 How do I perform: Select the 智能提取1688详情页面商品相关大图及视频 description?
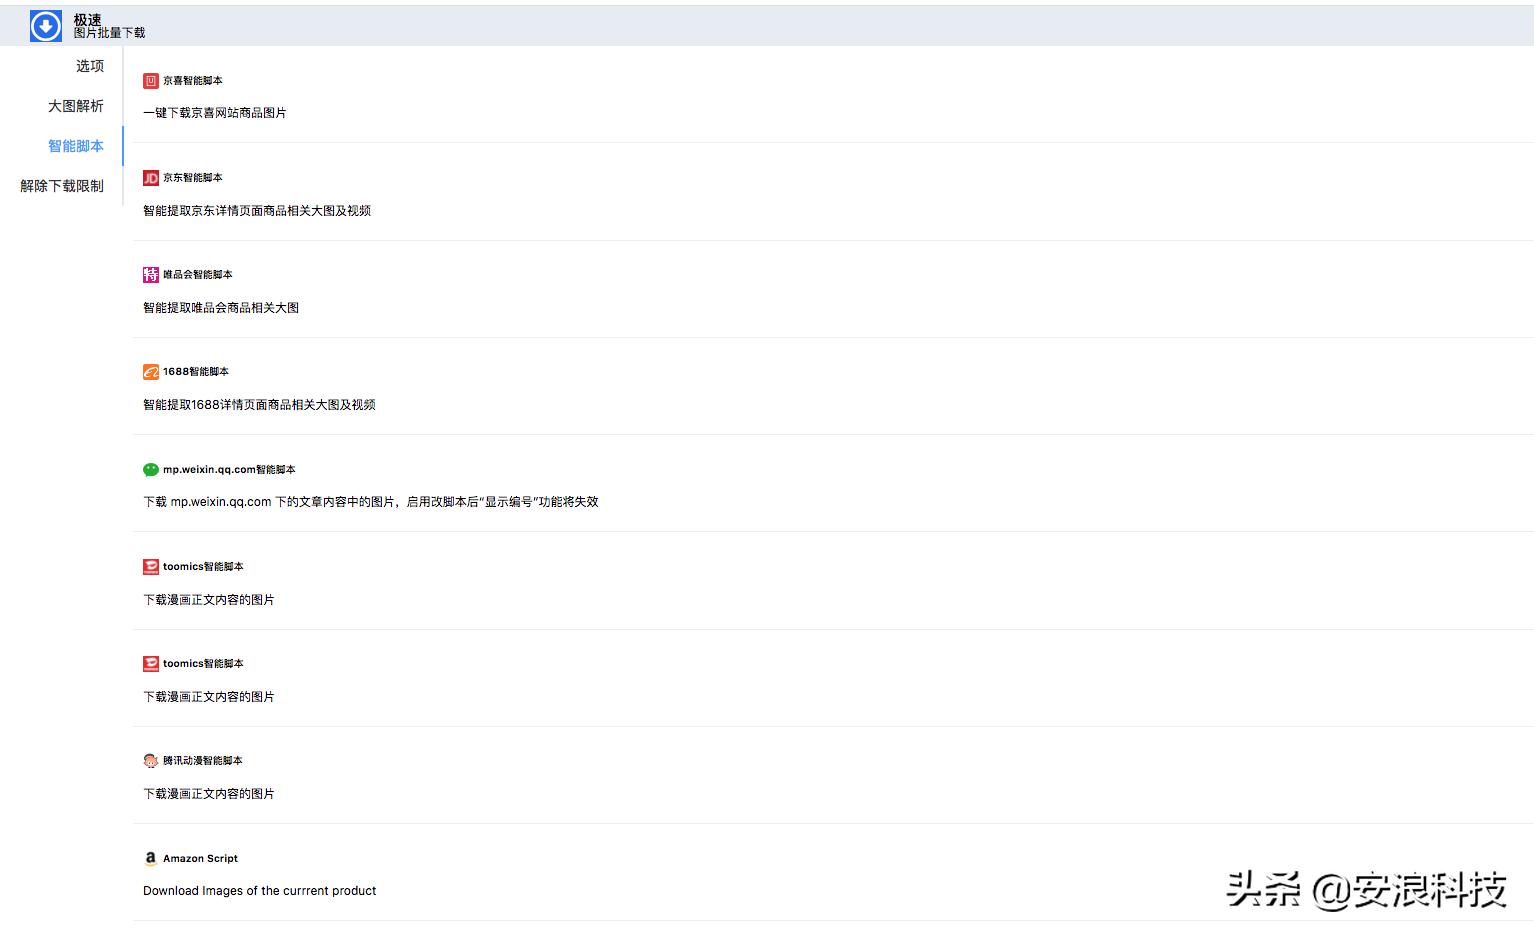point(259,405)
